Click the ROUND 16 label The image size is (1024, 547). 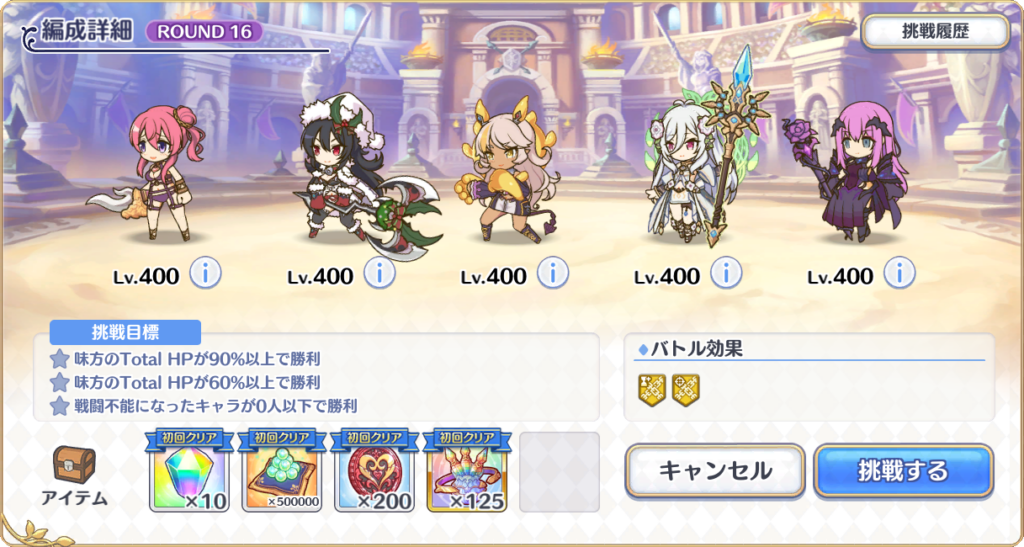point(204,31)
